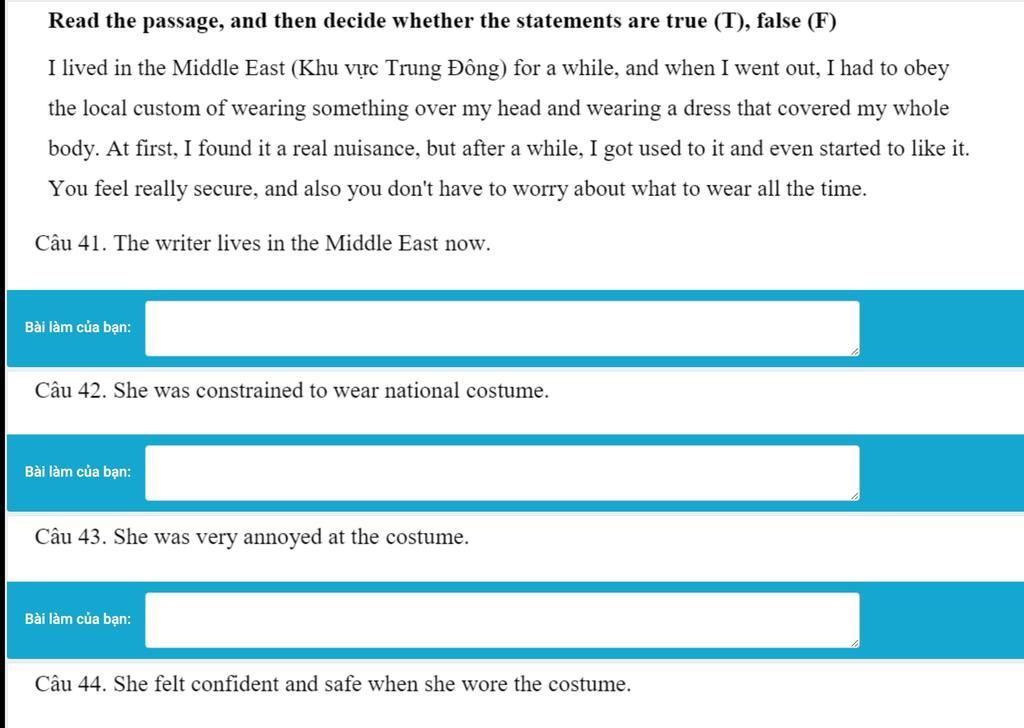Click the Câu 43 'very annoyed' statement
Screen dimensions: 1024x728
tap(251, 537)
